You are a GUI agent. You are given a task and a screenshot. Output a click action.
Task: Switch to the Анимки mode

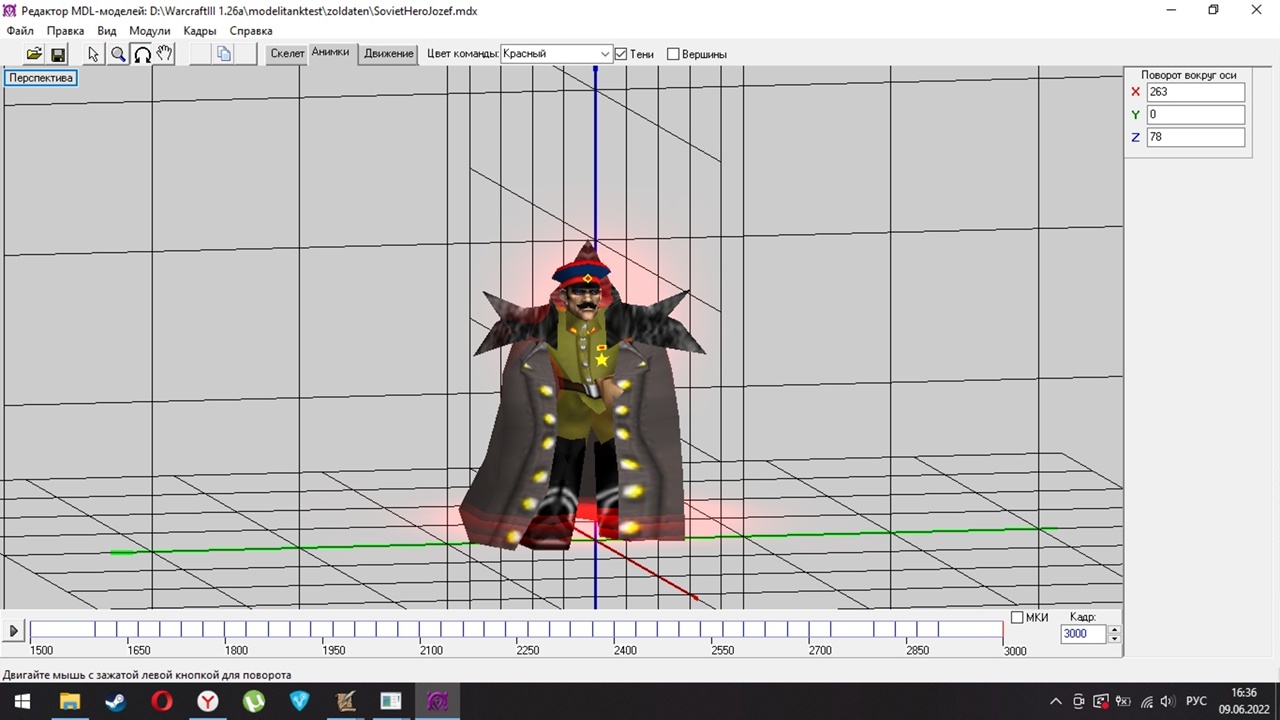[x=330, y=53]
